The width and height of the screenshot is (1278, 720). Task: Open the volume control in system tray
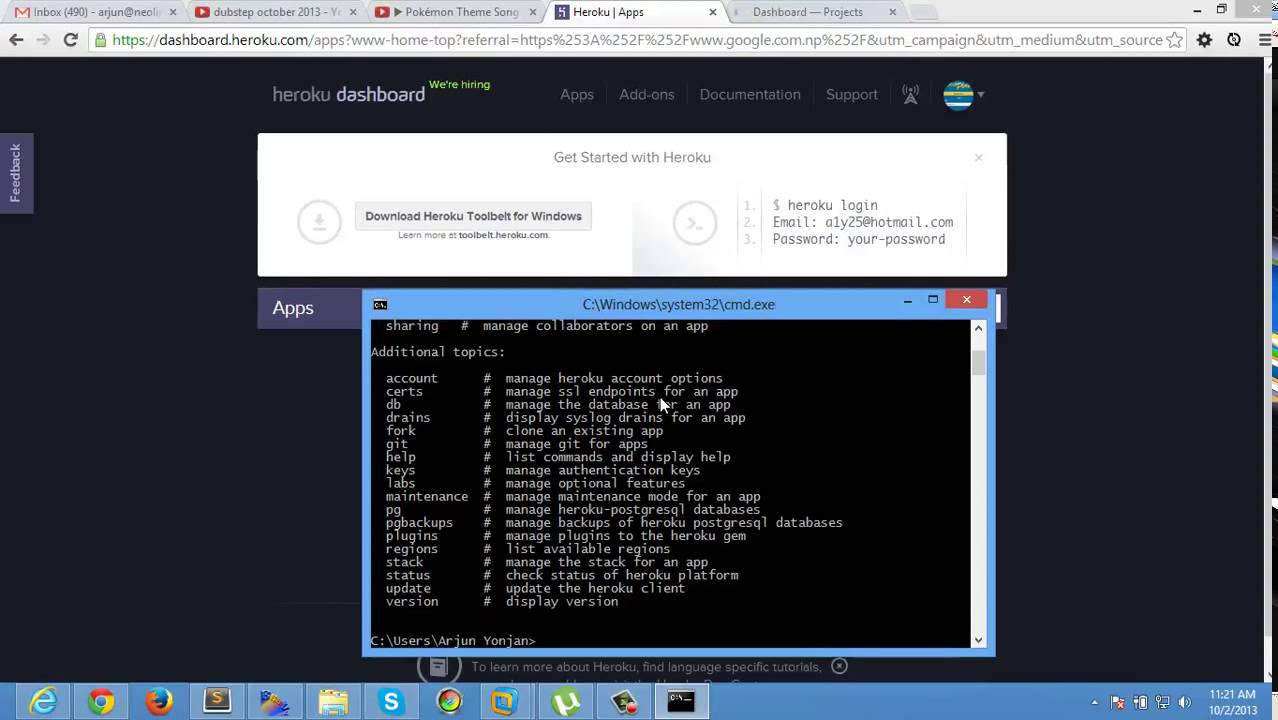click(1184, 702)
